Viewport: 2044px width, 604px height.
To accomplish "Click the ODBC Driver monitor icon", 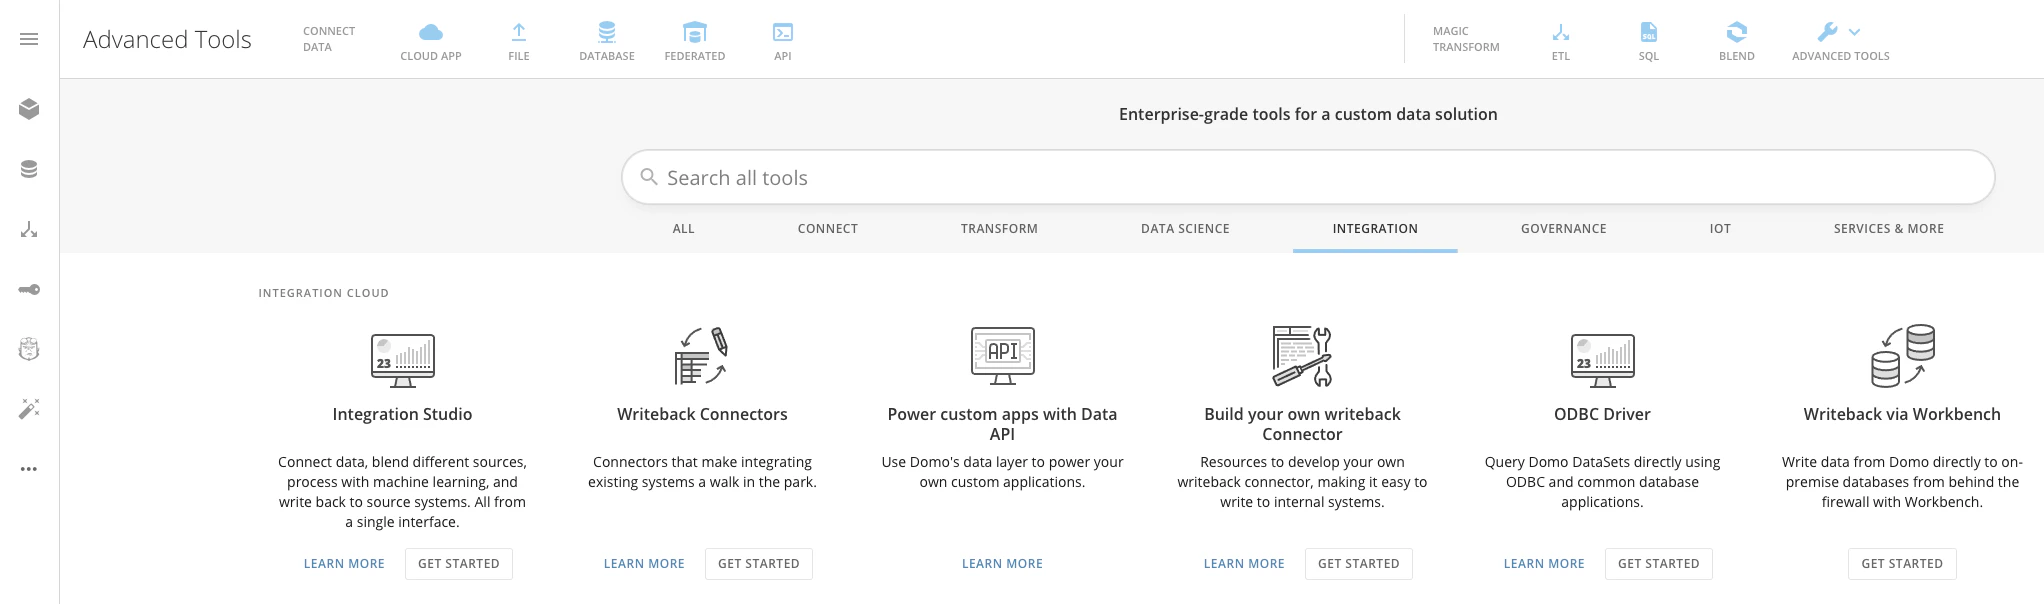I will [1603, 360].
